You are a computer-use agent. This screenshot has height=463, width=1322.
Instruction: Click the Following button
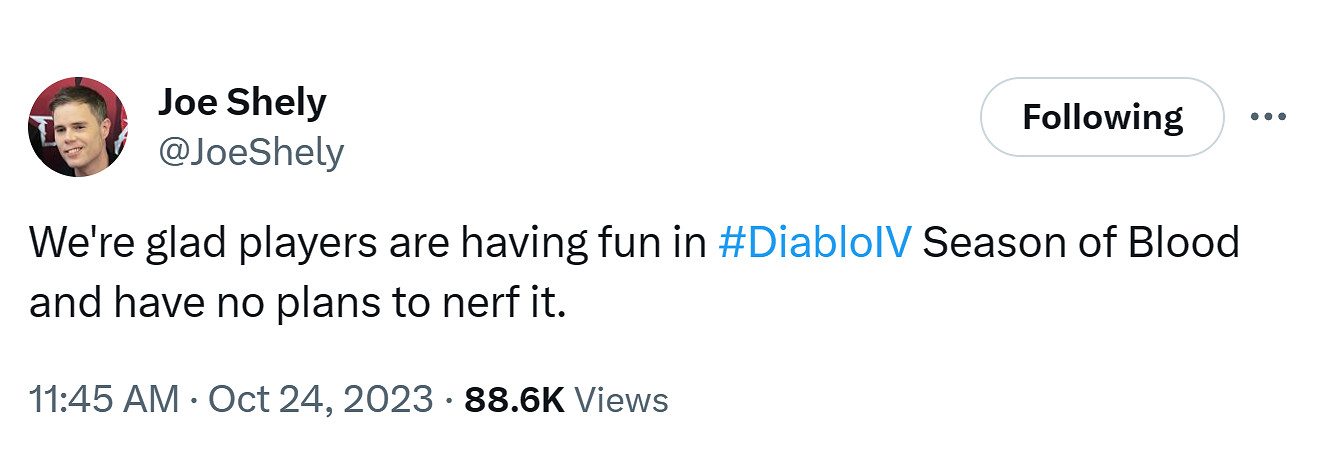pyautogui.click(x=1102, y=117)
